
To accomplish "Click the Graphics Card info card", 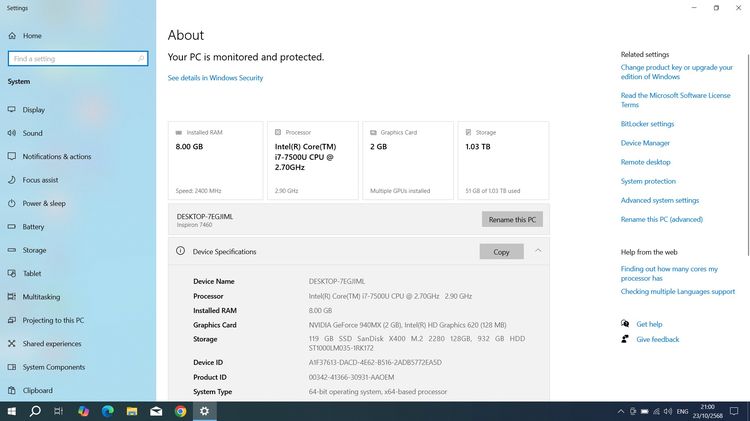I will [408, 160].
